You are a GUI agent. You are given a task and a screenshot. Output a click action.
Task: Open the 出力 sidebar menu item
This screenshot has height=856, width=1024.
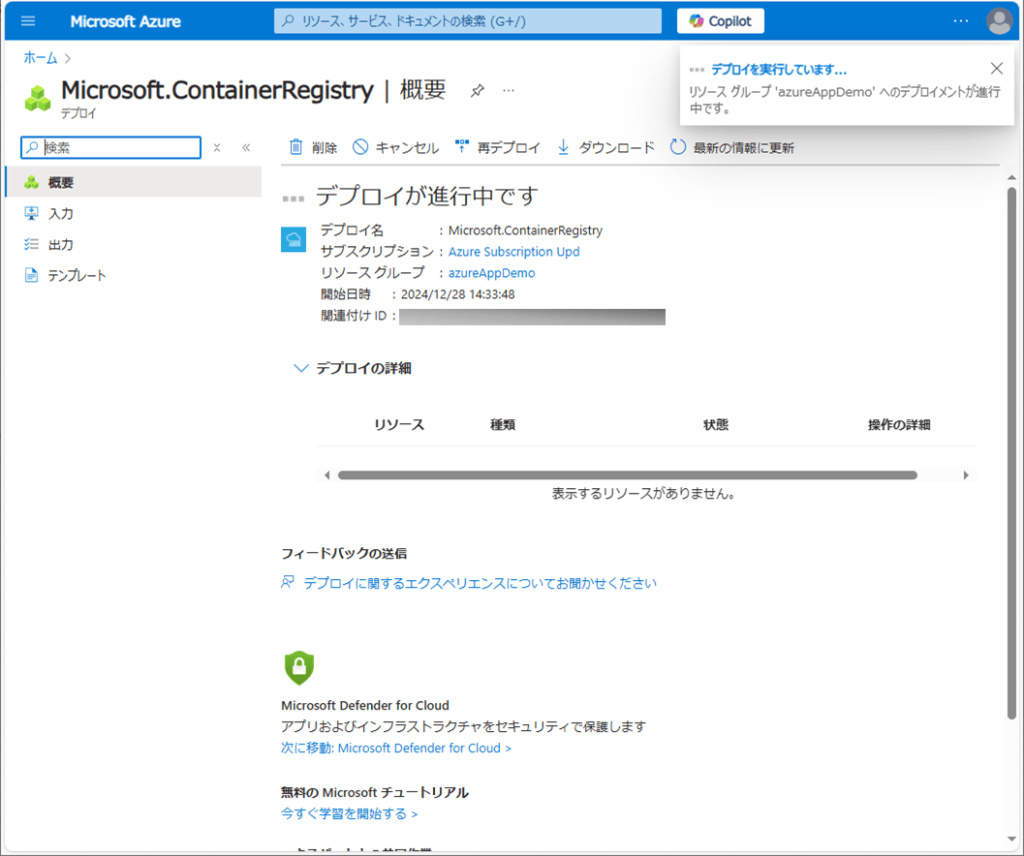click(x=61, y=245)
